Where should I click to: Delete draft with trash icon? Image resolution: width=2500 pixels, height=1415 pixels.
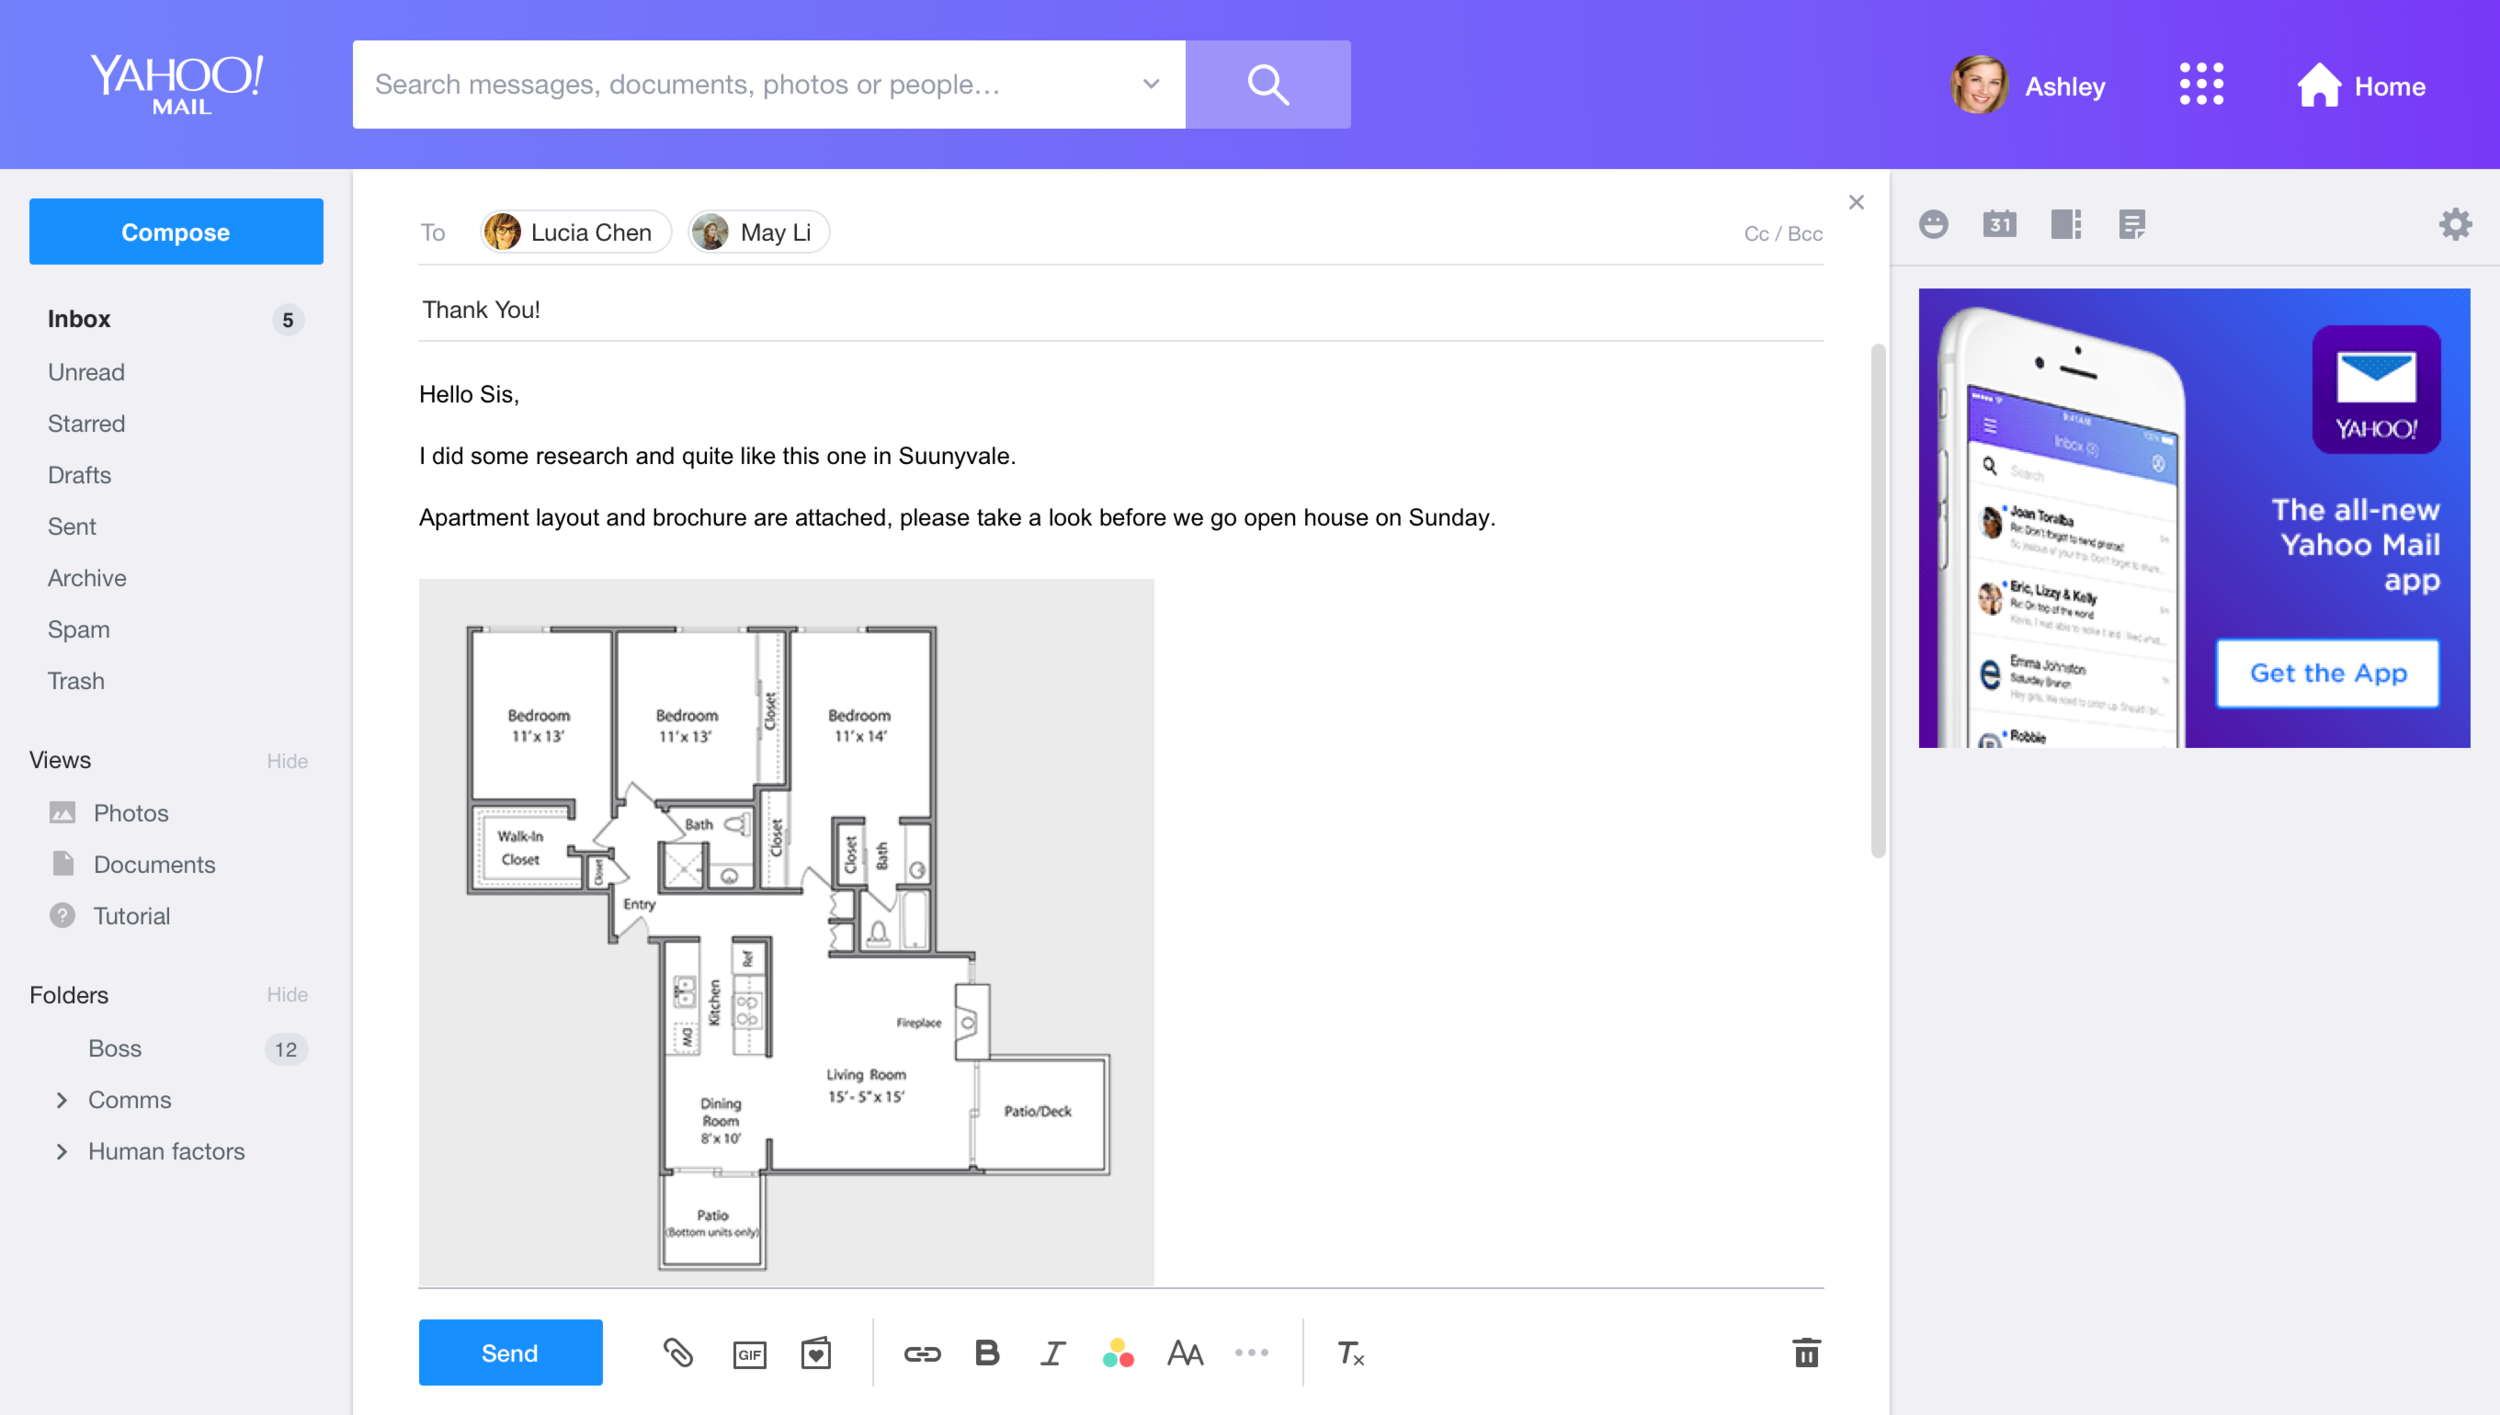point(1806,1353)
